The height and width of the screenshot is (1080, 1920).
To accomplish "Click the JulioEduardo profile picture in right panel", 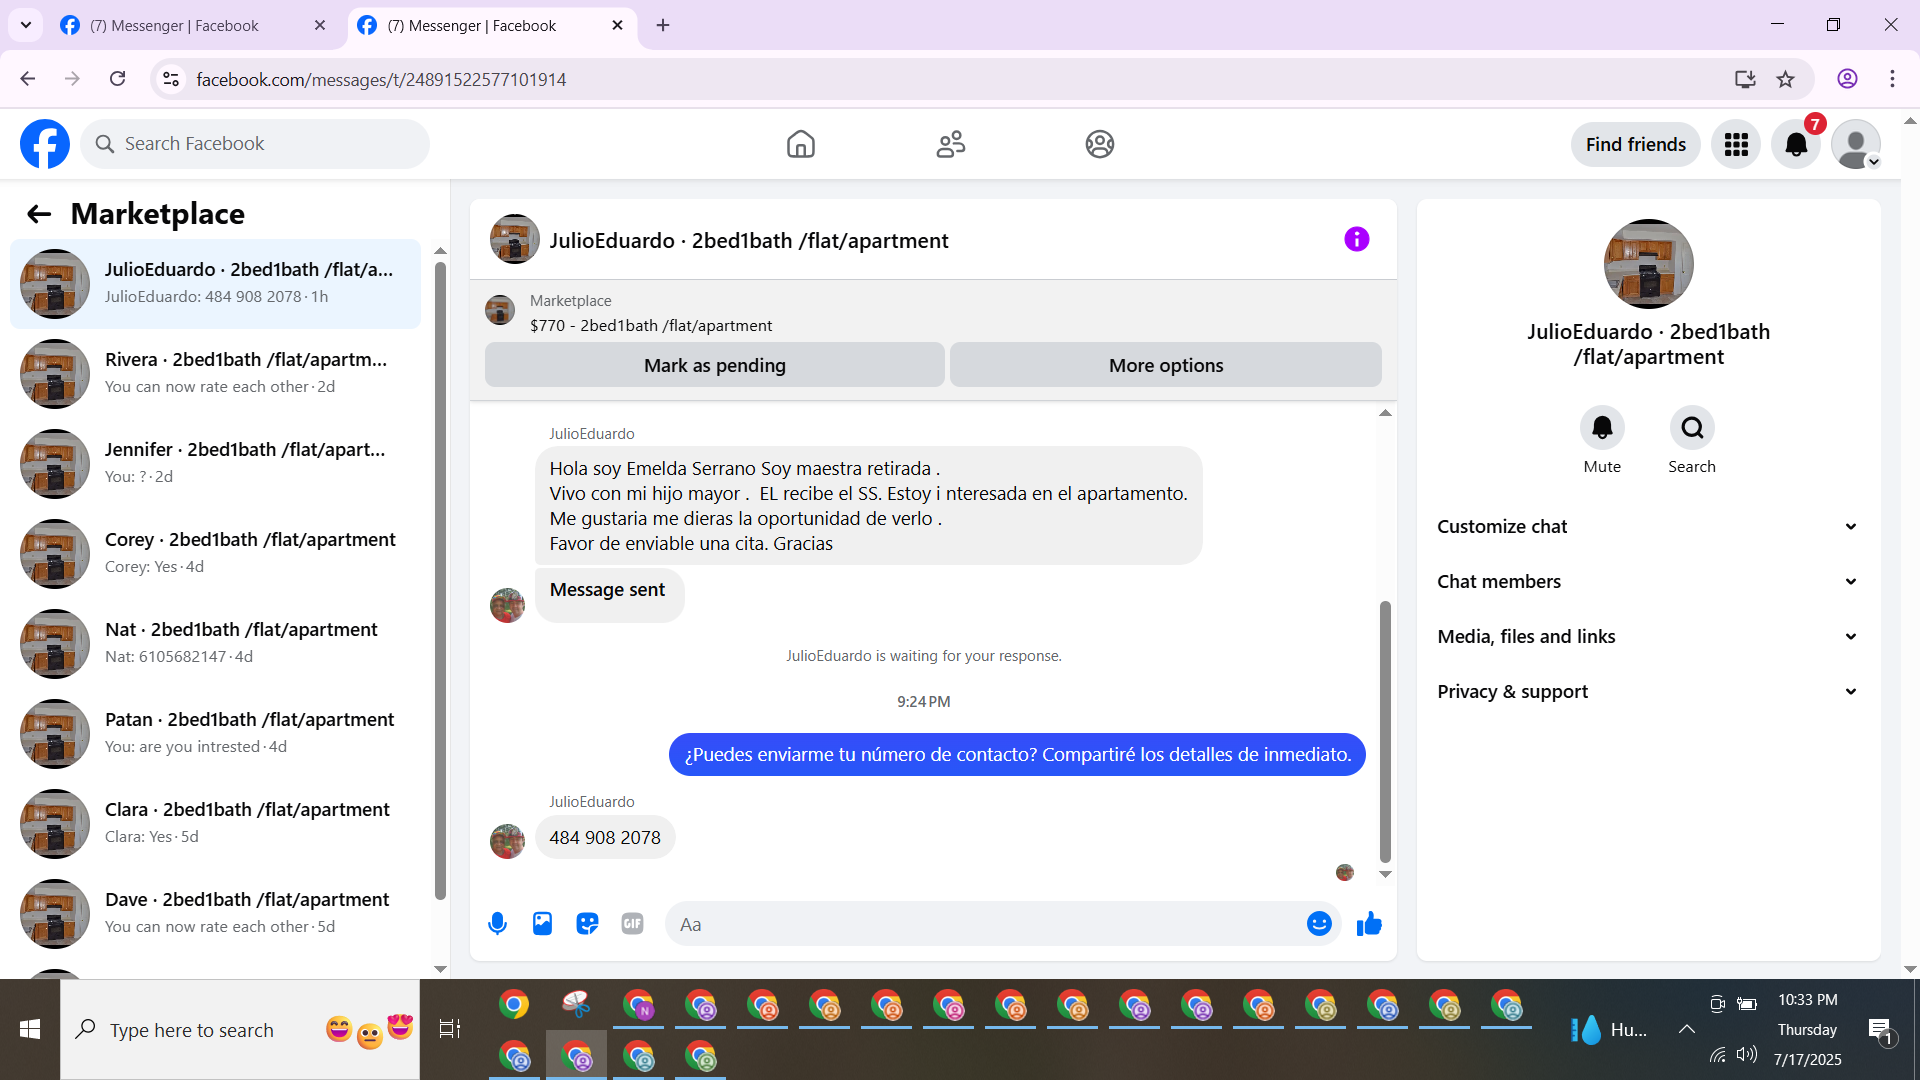I will pos(1648,264).
